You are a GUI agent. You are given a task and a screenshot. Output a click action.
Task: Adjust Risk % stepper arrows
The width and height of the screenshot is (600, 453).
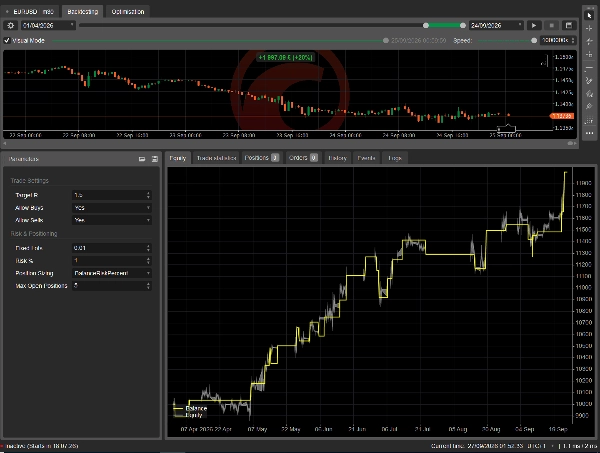click(148, 261)
